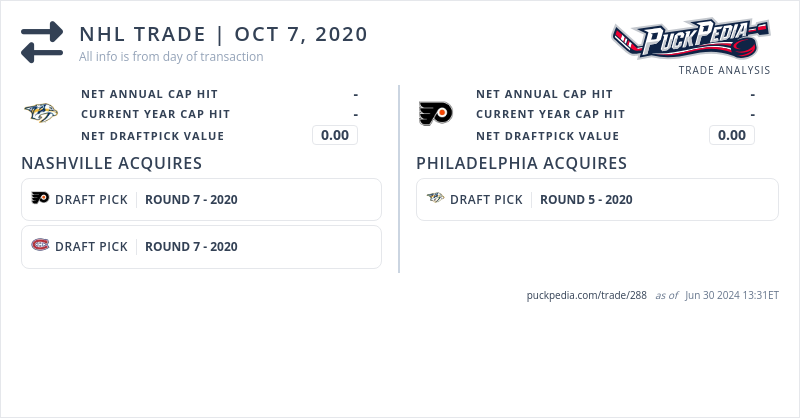The height and width of the screenshot is (418, 800).
Task: Click the Trade Analysis label under the logo
Action: tap(724, 70)
